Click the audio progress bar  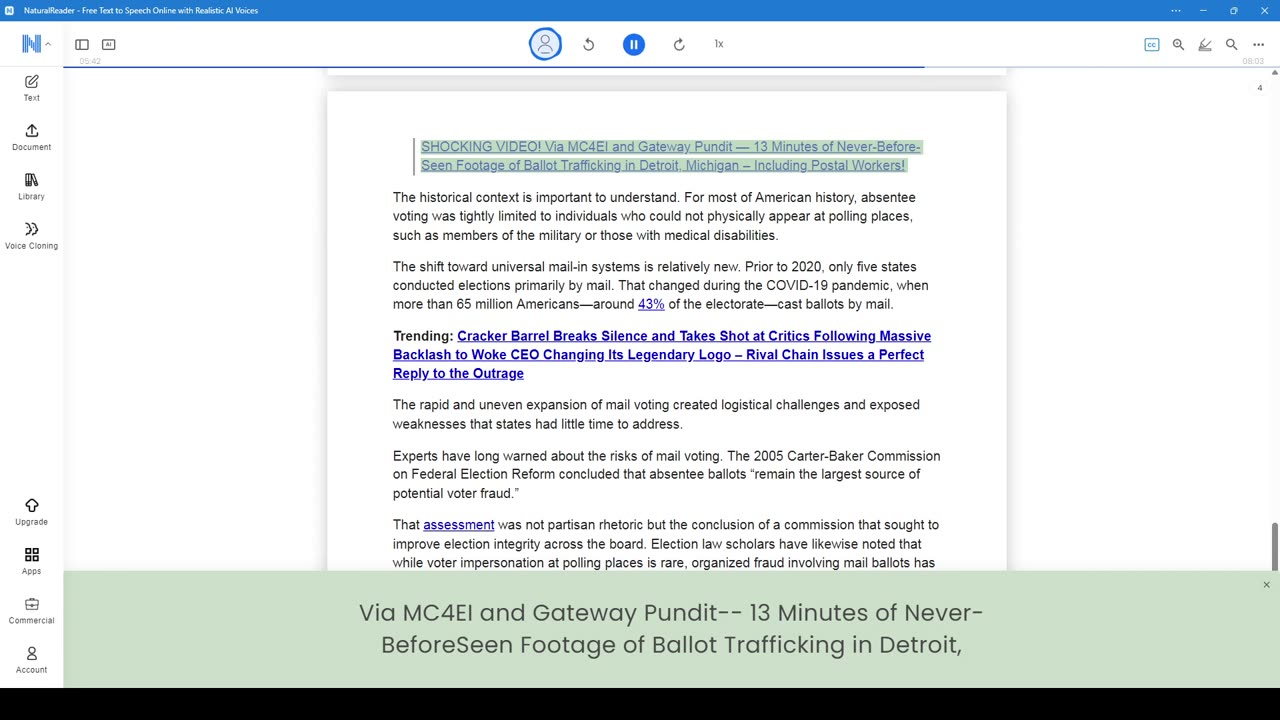[671, 67]
